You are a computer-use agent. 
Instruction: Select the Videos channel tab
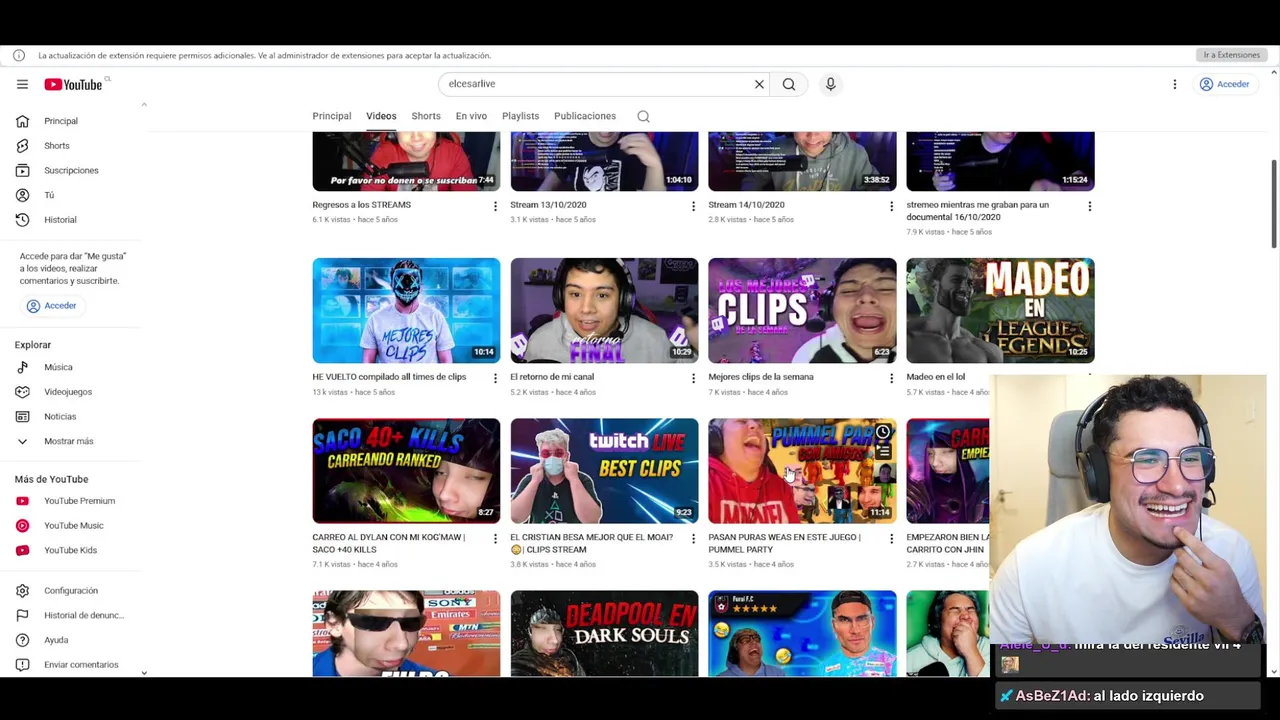tap(381, 116)
